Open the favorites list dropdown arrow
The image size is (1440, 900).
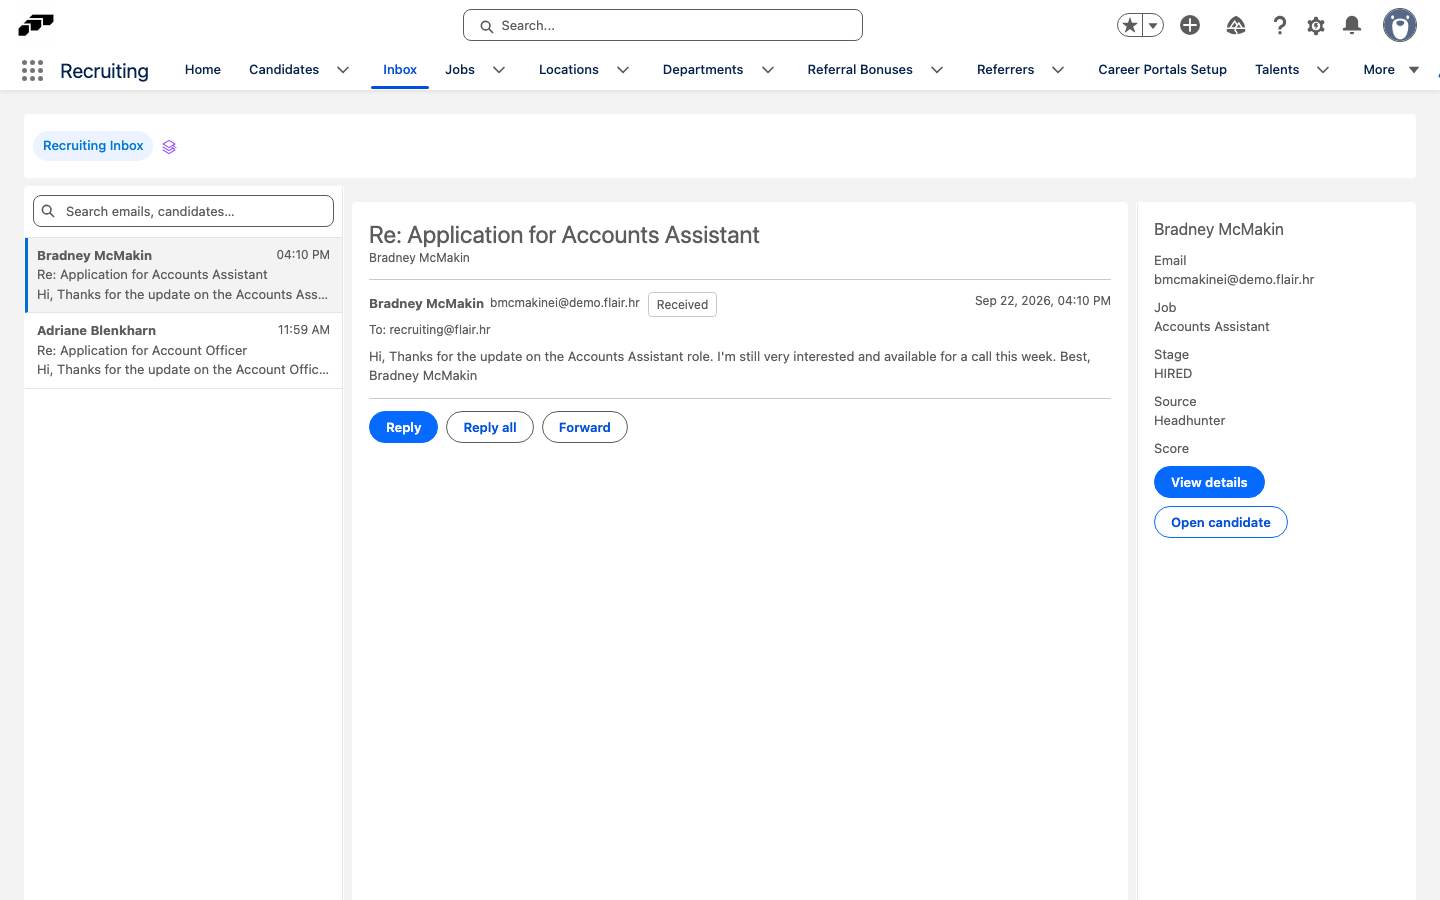tap(1153, 25)
